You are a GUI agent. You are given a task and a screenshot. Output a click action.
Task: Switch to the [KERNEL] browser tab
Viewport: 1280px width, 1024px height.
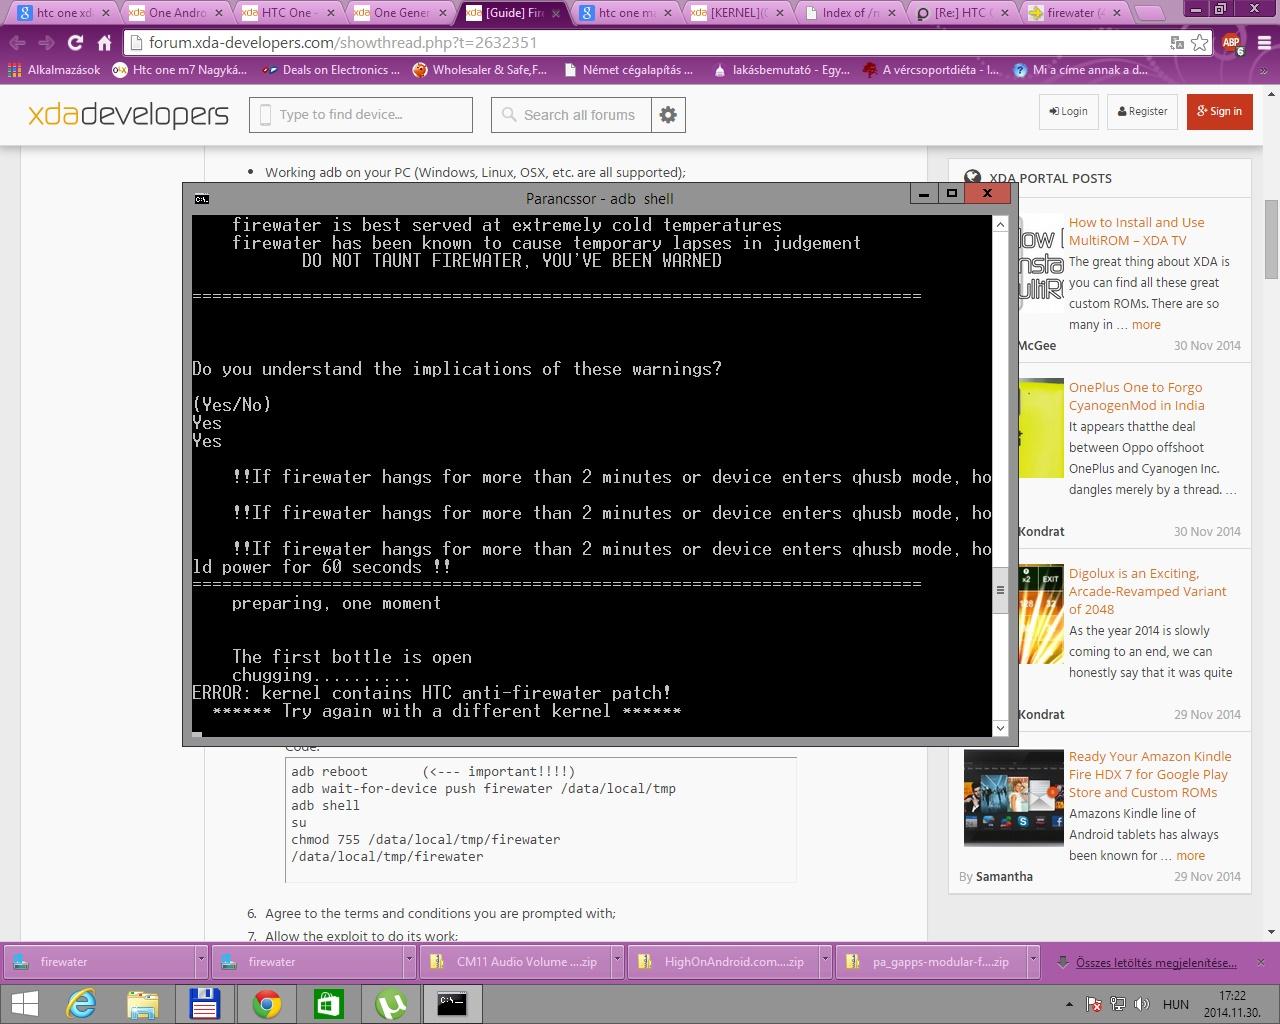(737, 13)
